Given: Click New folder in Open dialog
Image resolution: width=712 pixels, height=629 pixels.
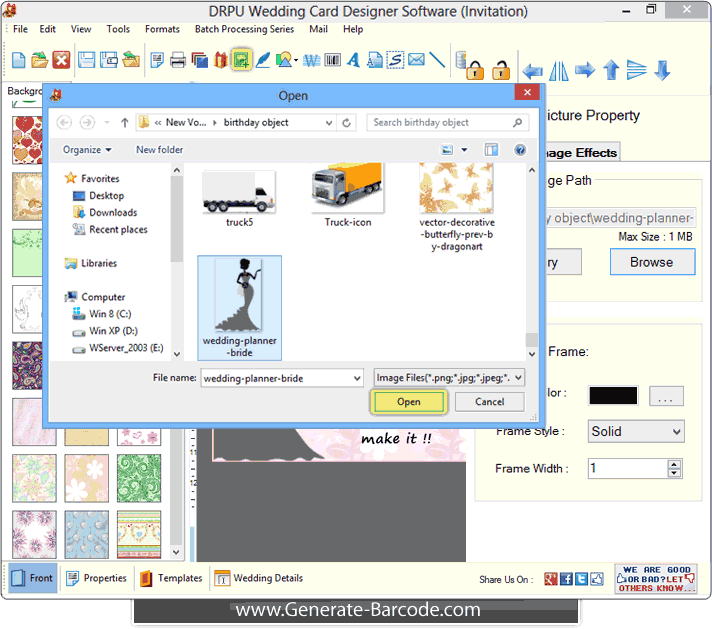Looking at the screenshot, I should pos(159,150).
